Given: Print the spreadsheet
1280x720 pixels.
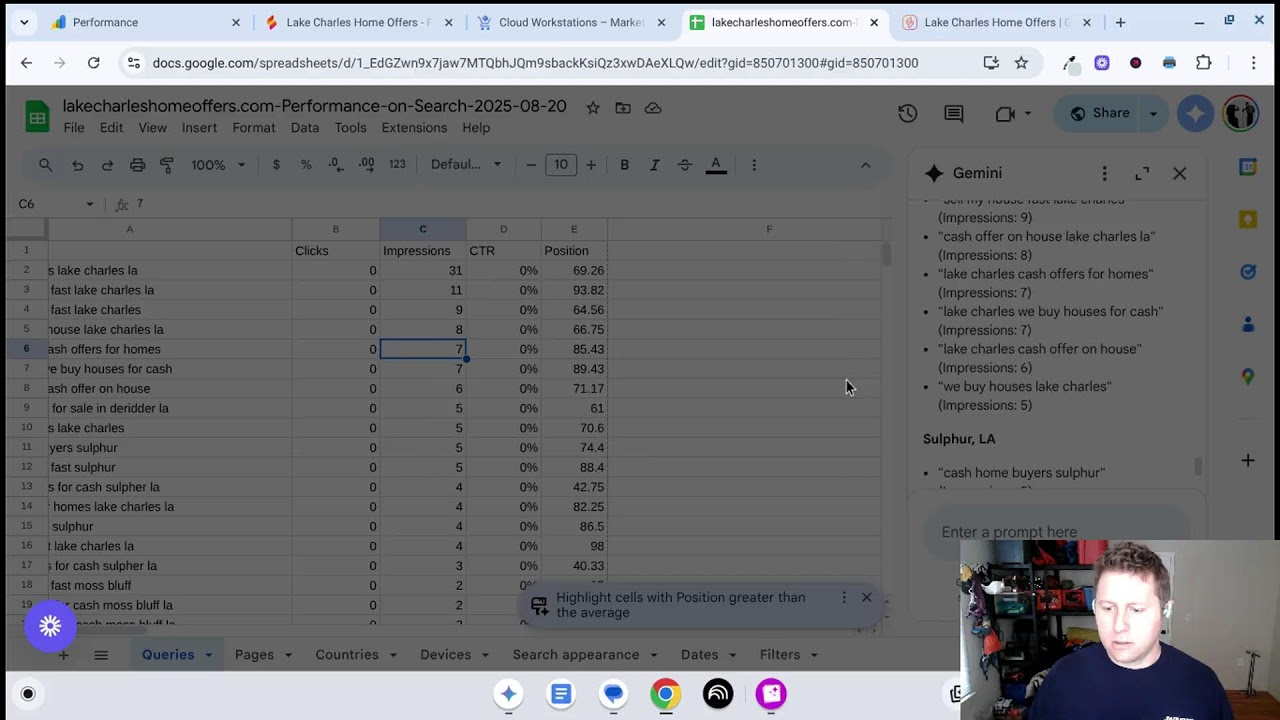Looking at the screenshot, I should (137, 165).
